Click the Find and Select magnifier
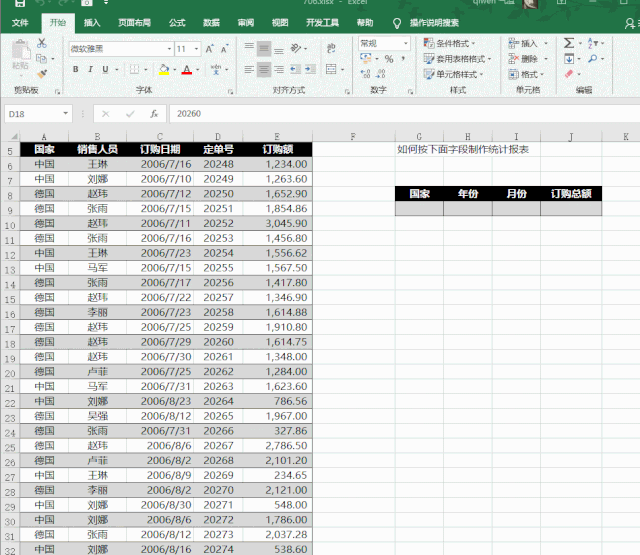This screenshot has height=555, width=640. [x=593, y=58]
